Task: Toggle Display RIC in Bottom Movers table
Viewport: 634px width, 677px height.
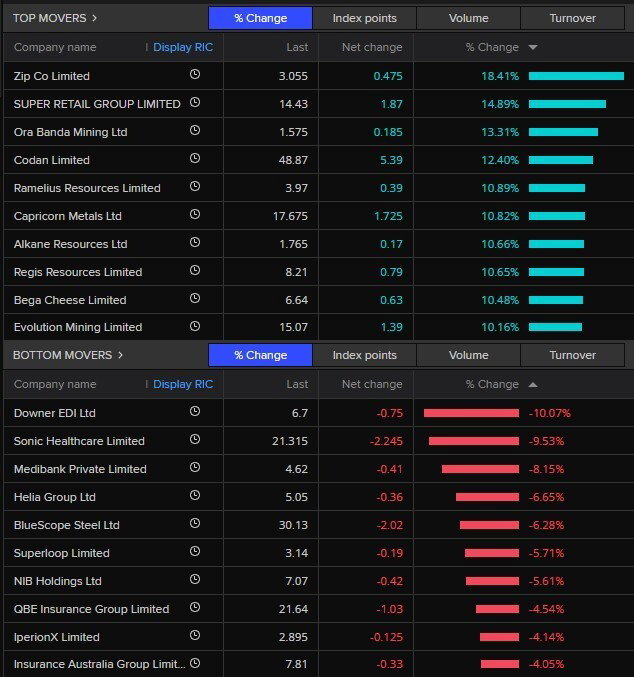Action: pyautogui.click(x=183, y=384)
